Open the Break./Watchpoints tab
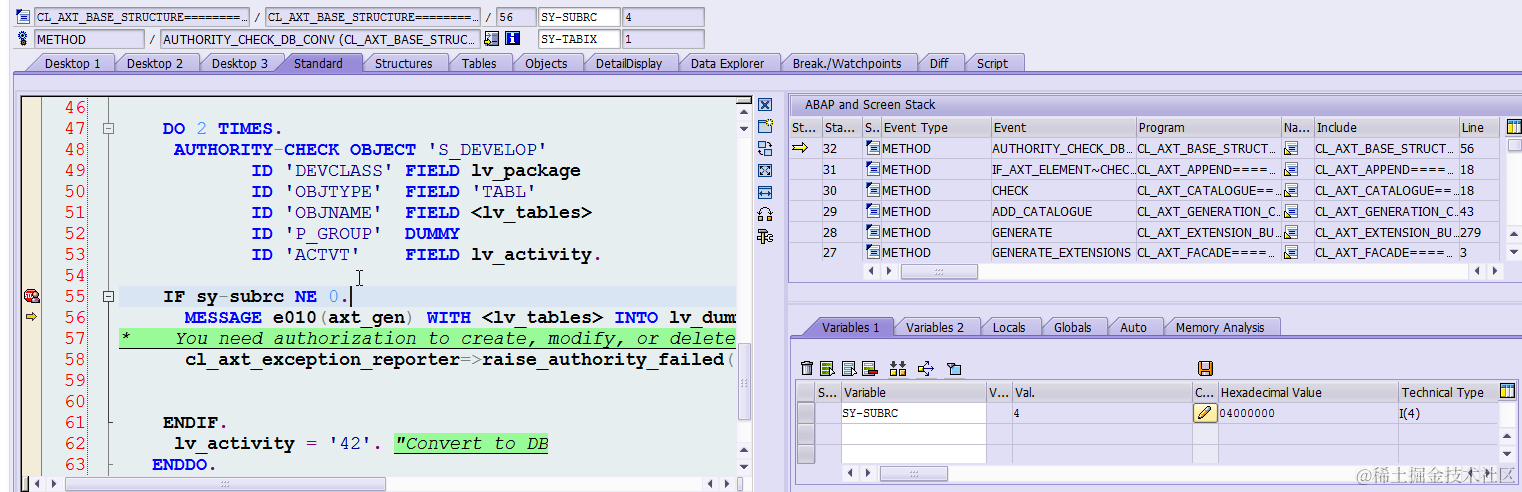Viewport: 1522px width, 492px height. click(847, 63)
